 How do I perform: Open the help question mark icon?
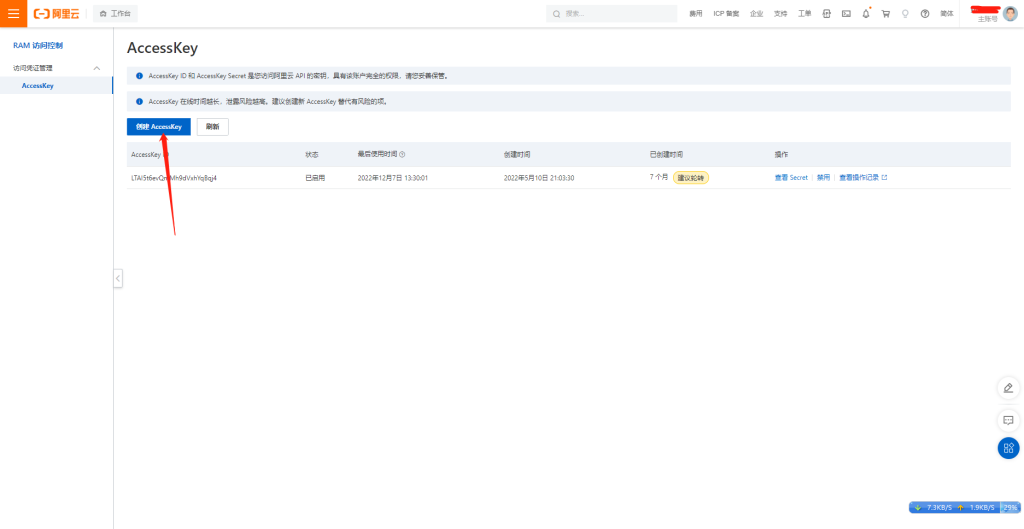[925, 14]
